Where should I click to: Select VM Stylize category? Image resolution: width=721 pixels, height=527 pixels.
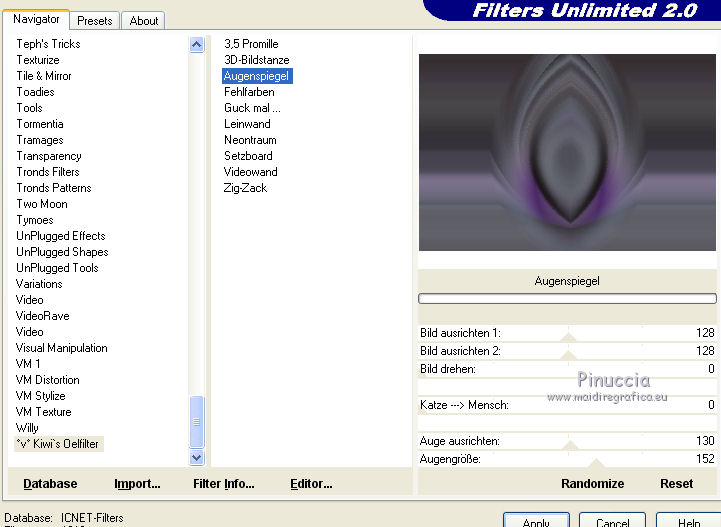40,396
